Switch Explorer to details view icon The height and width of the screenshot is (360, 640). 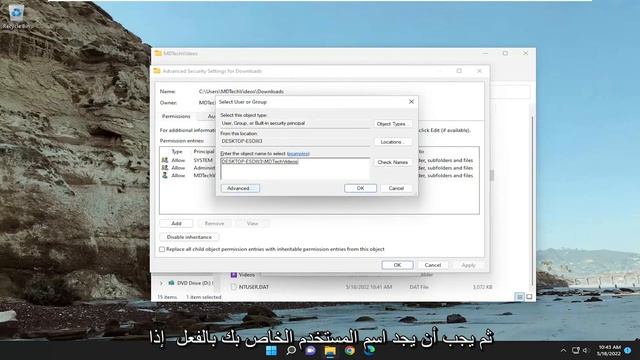(520, 297)
